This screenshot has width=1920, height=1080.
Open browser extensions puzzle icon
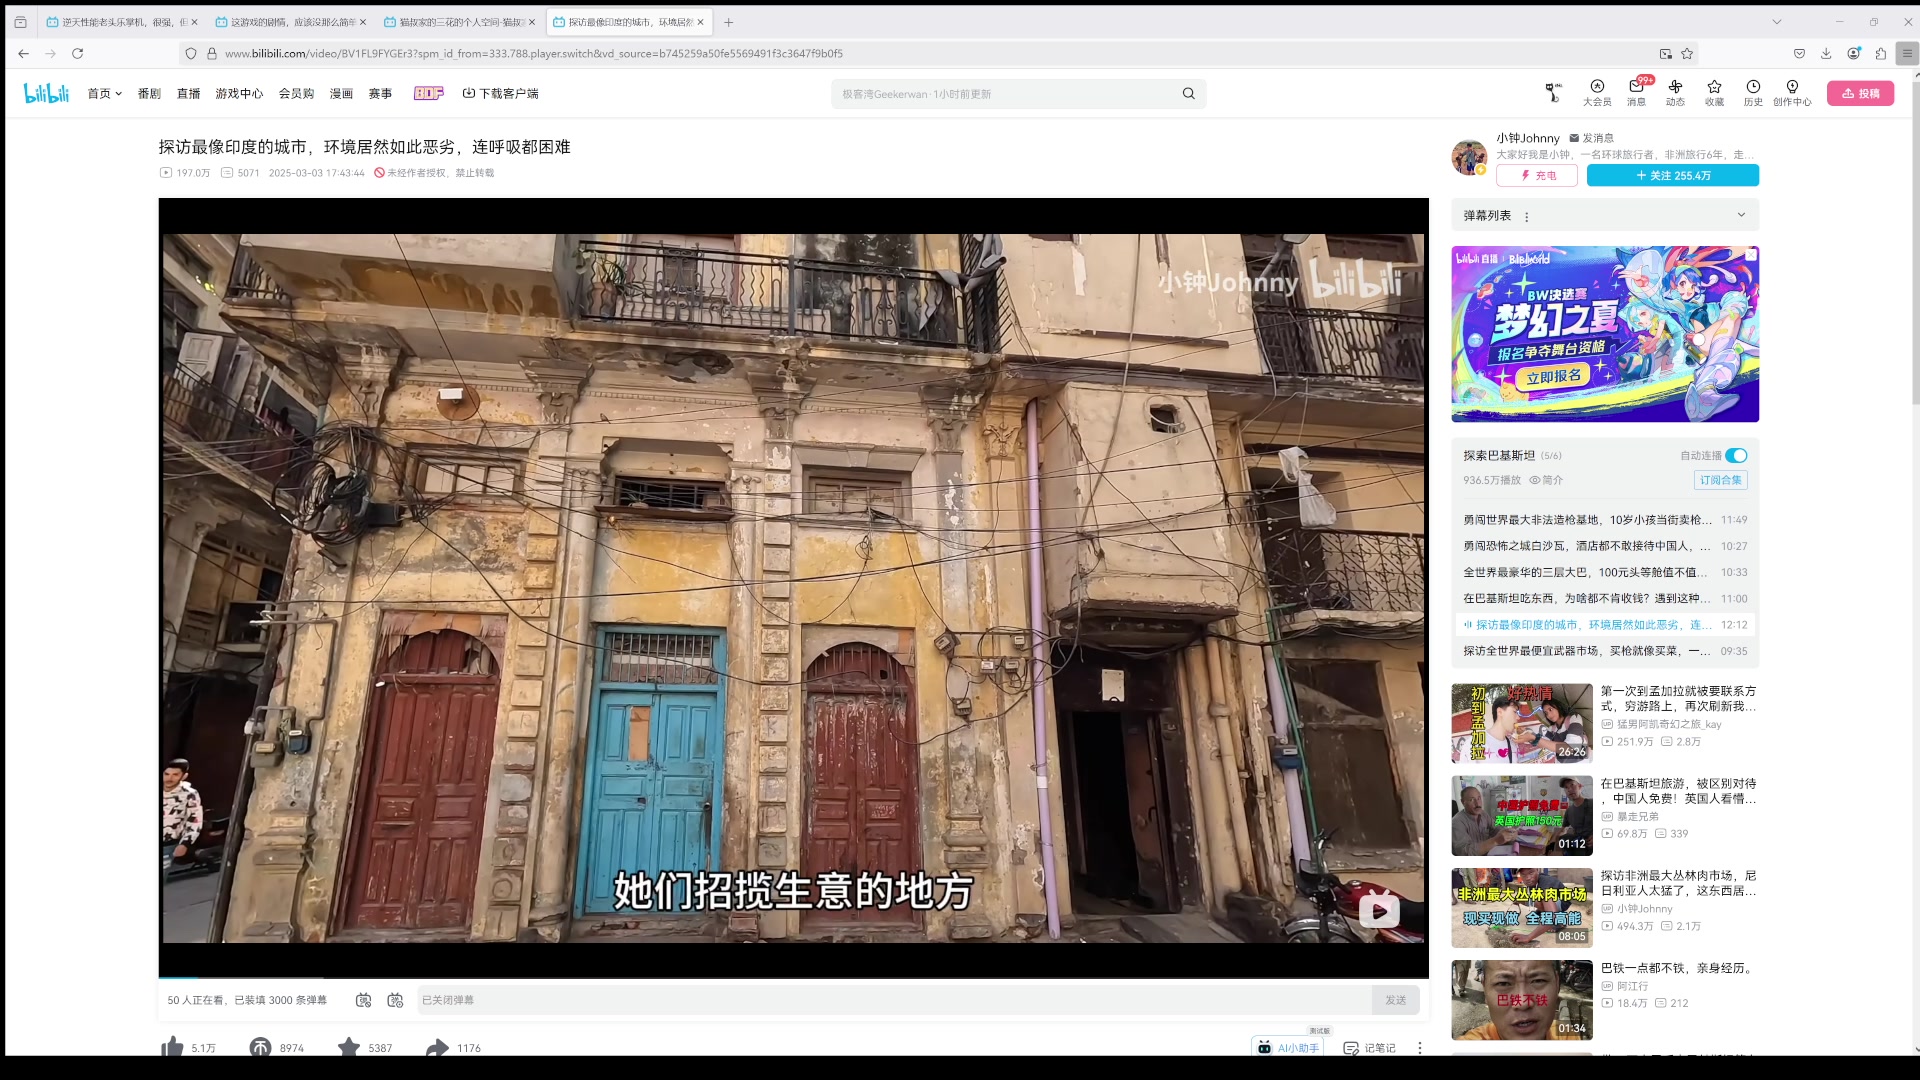1880,53
